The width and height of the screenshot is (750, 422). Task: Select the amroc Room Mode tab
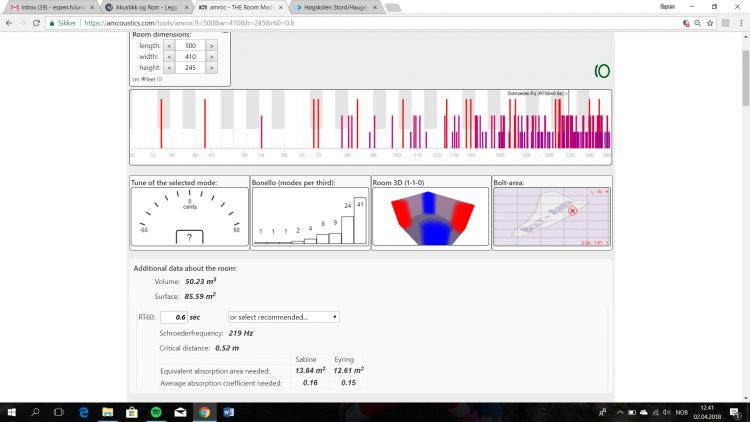(x=241, y=8)
